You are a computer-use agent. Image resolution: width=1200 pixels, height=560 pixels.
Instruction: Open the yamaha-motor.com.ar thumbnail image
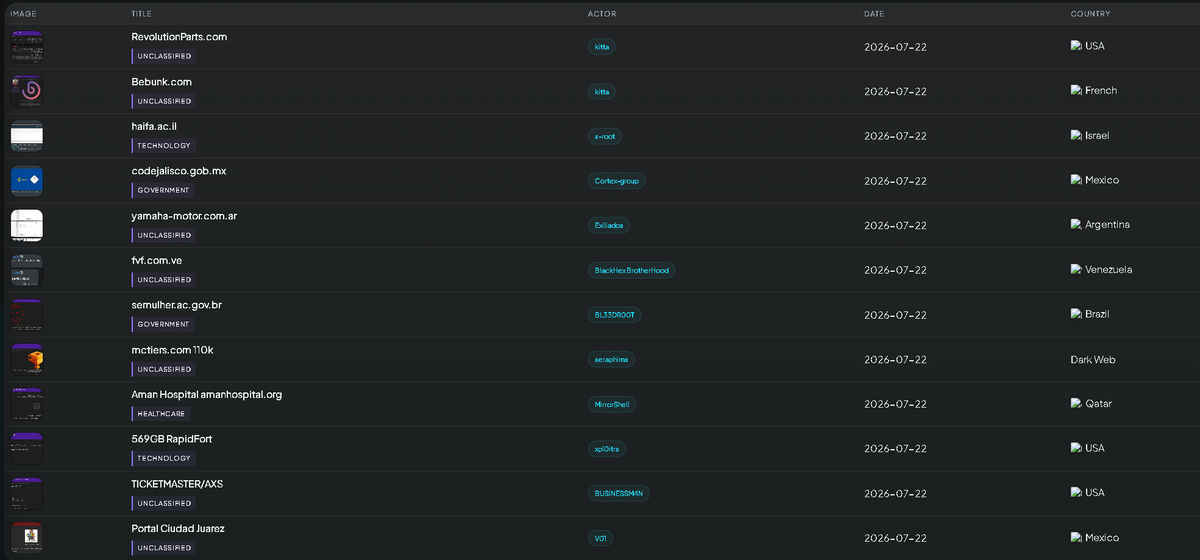[27, 225]
